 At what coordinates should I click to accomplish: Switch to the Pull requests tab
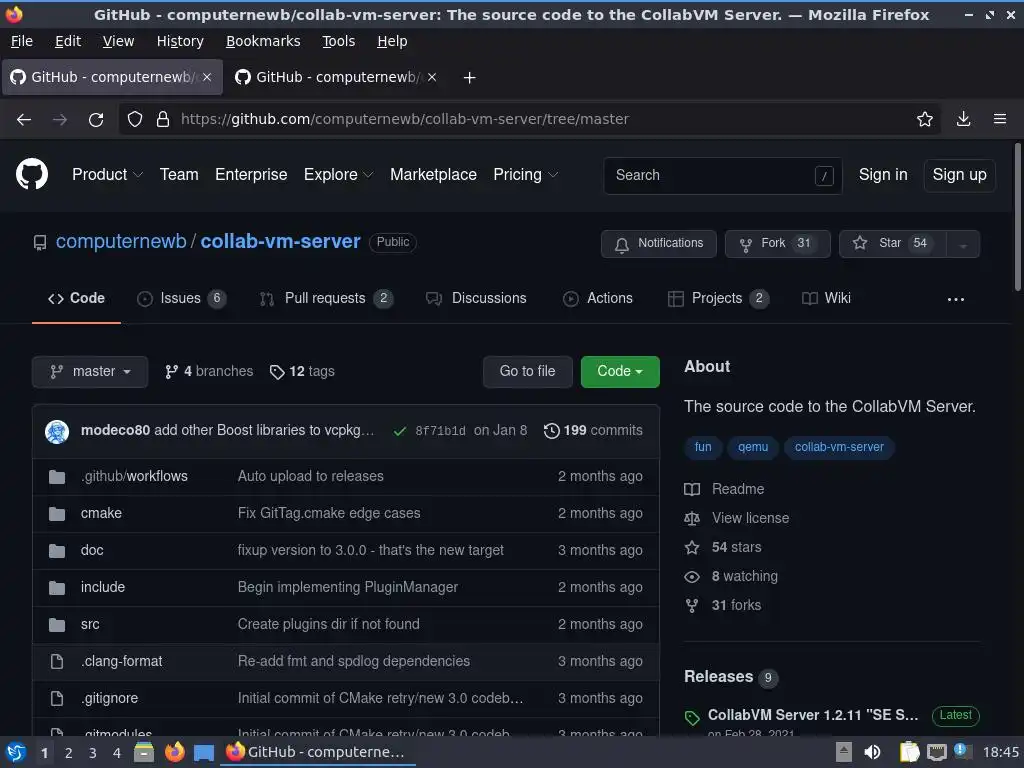[x=325, y=298]
